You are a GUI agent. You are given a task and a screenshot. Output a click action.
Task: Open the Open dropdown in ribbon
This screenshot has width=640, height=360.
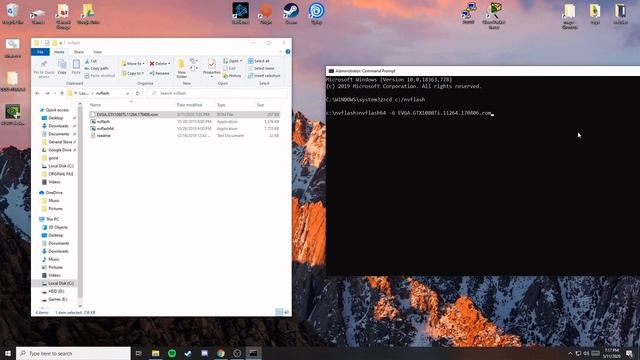point(233,61)
